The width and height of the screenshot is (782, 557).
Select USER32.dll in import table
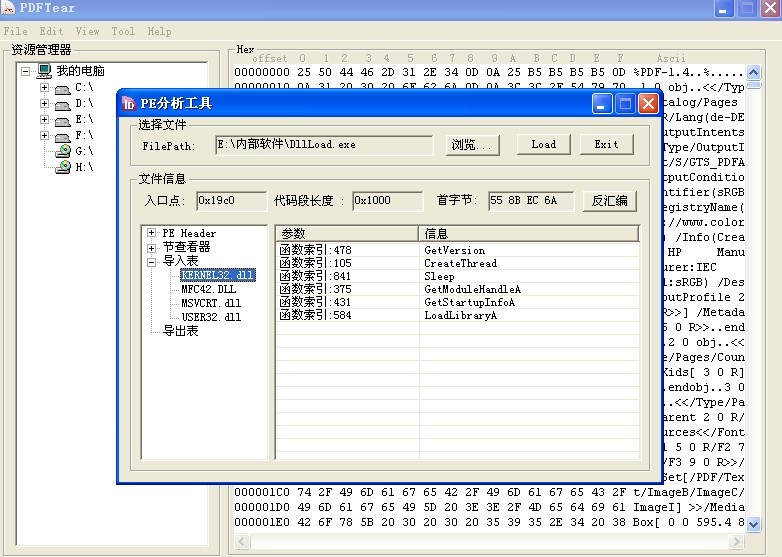[x=211, y=317]
